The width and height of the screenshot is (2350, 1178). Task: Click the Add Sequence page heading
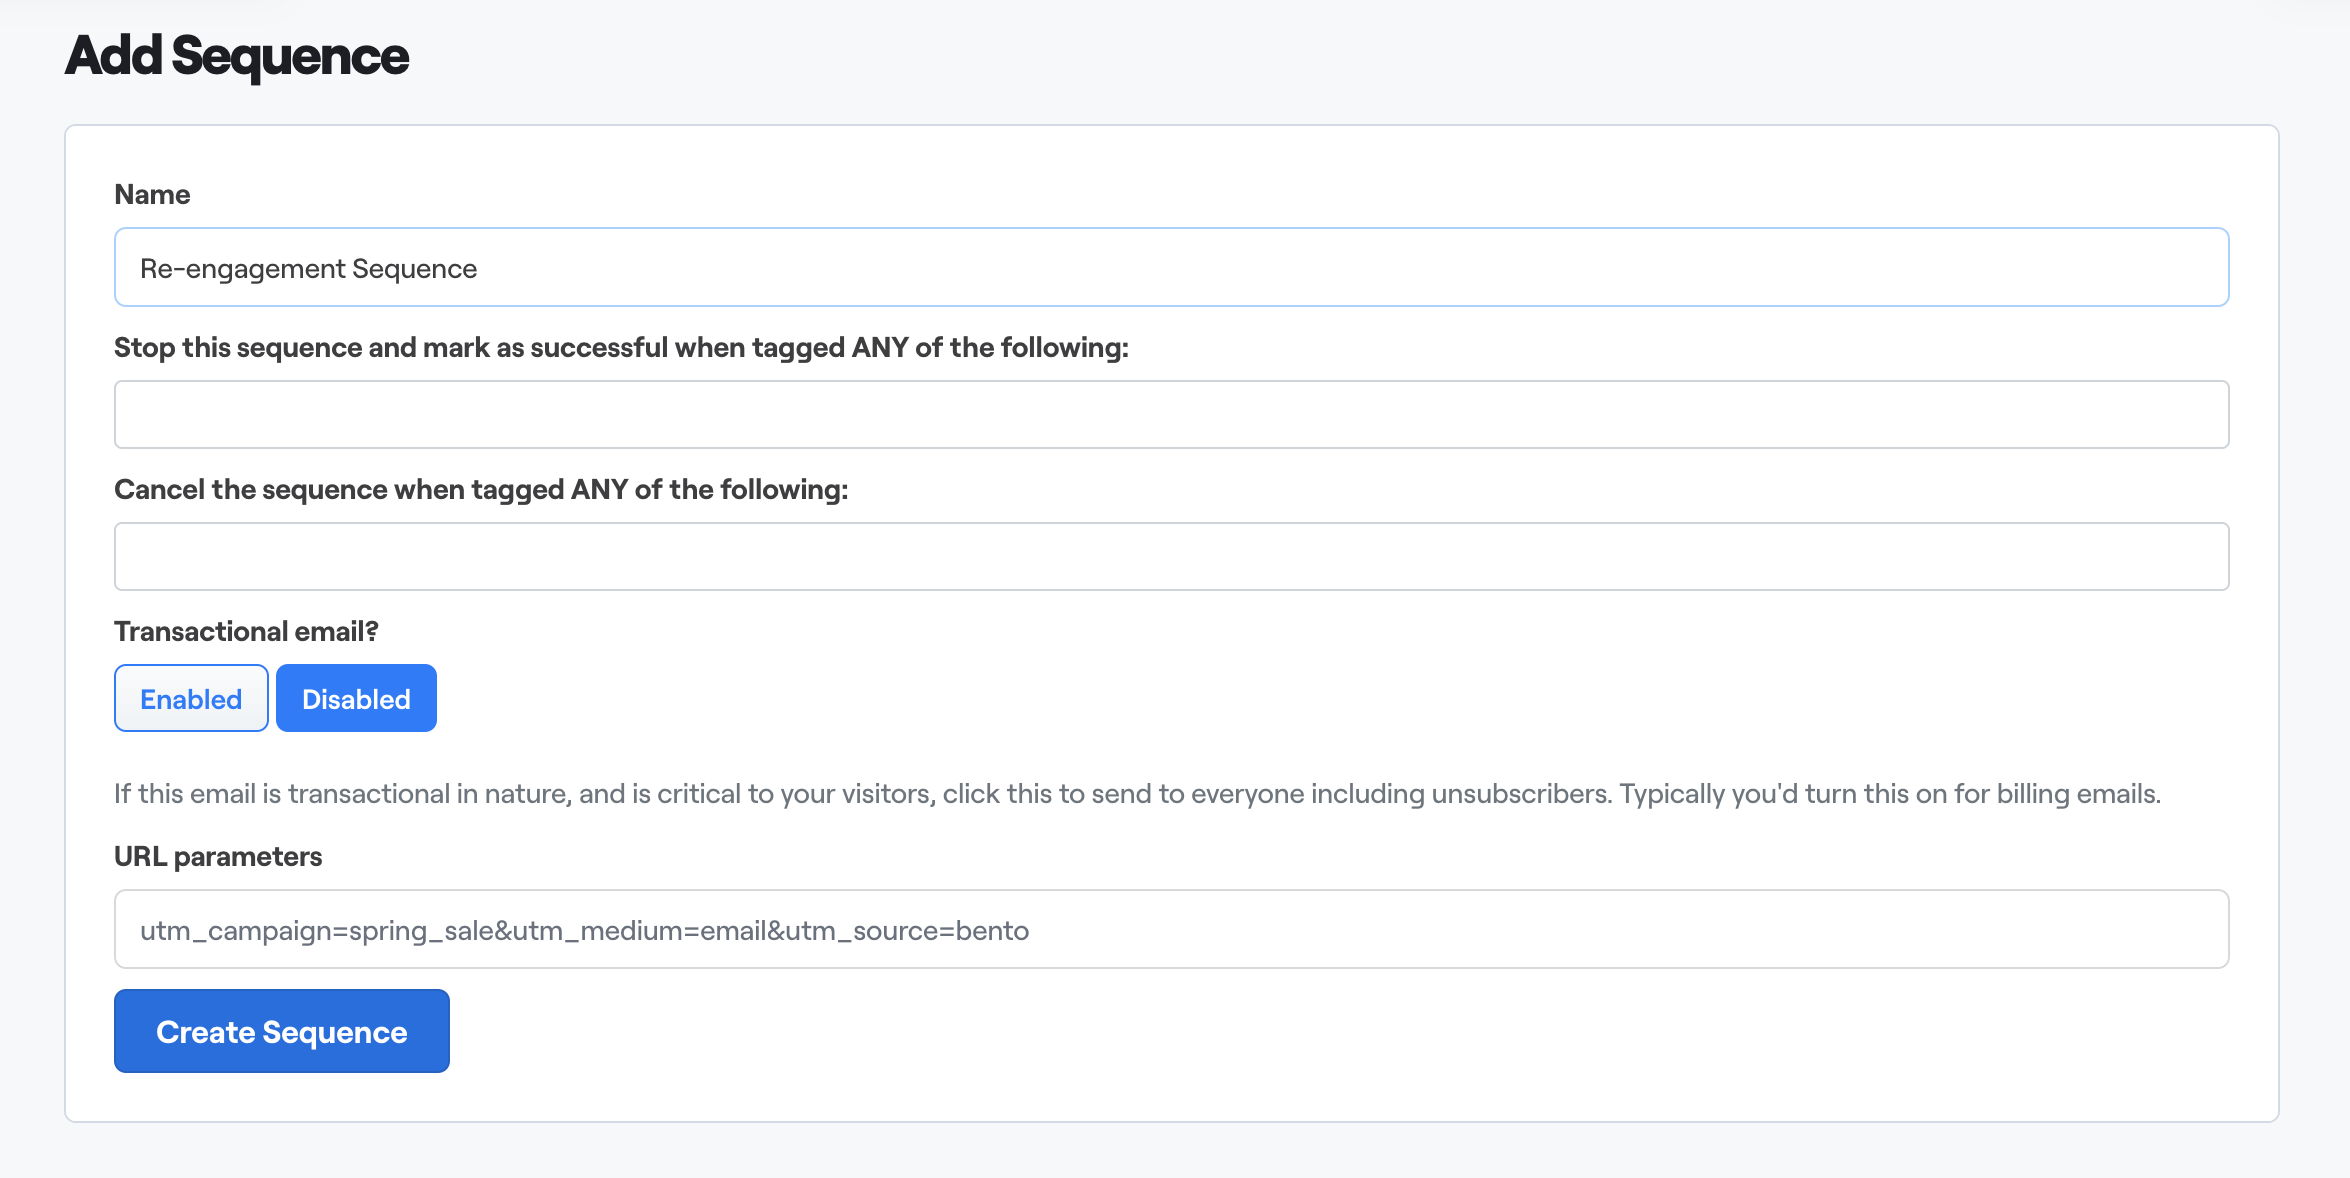tap(237, 56)
